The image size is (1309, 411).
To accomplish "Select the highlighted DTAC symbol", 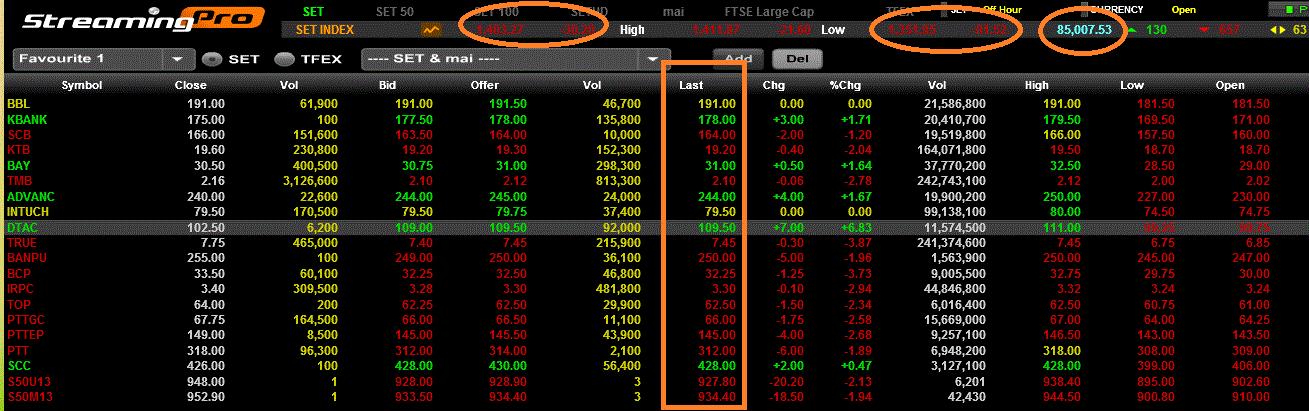I will (x=23, y=228).
